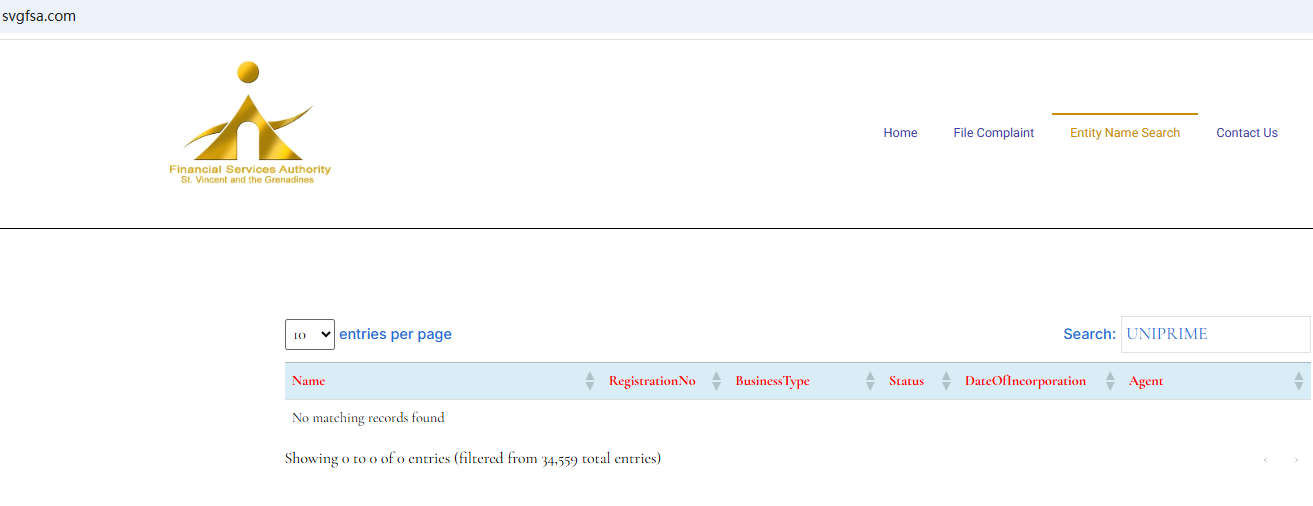Click the RegistrationNo sort arrows icon
1313x506 pixels.
[x=716, y=381]
